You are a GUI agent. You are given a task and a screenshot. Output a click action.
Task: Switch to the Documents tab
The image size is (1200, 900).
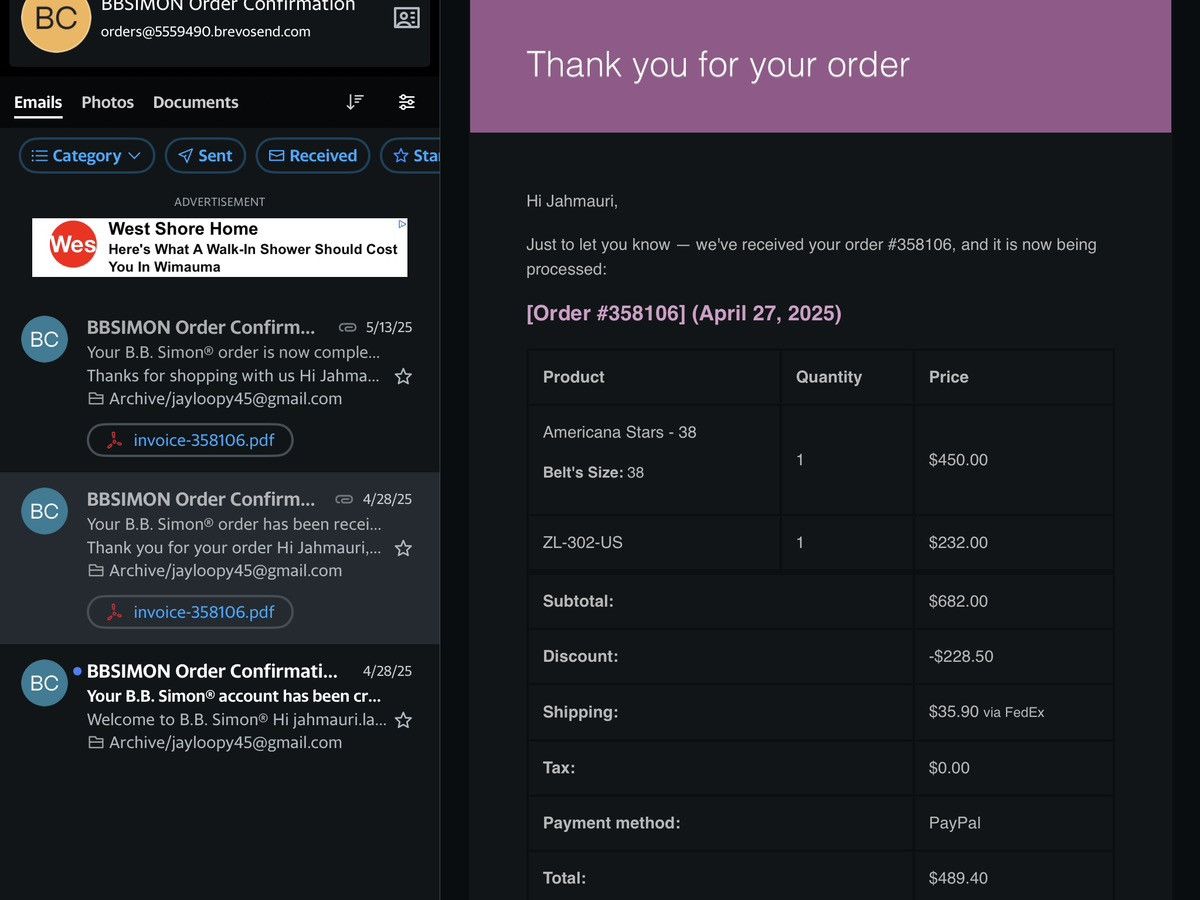tap(196, 102)
